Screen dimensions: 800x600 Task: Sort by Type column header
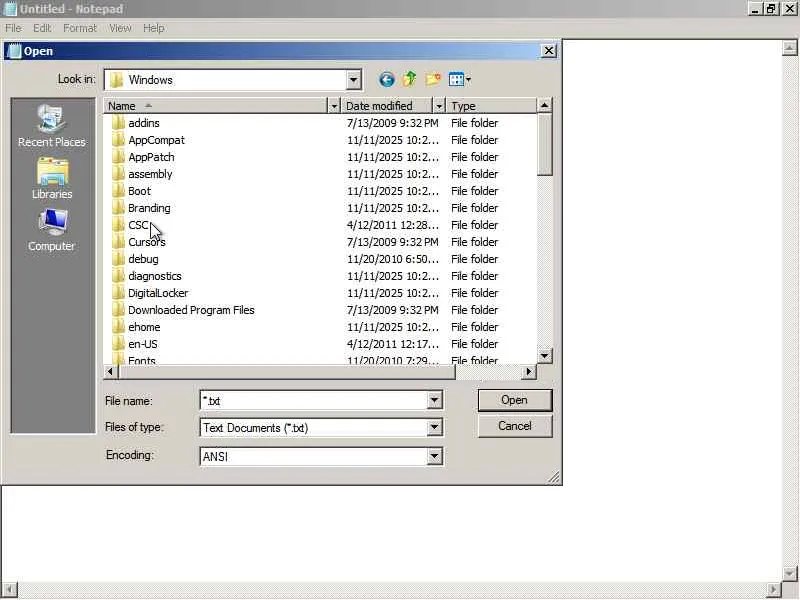(492, 106)
